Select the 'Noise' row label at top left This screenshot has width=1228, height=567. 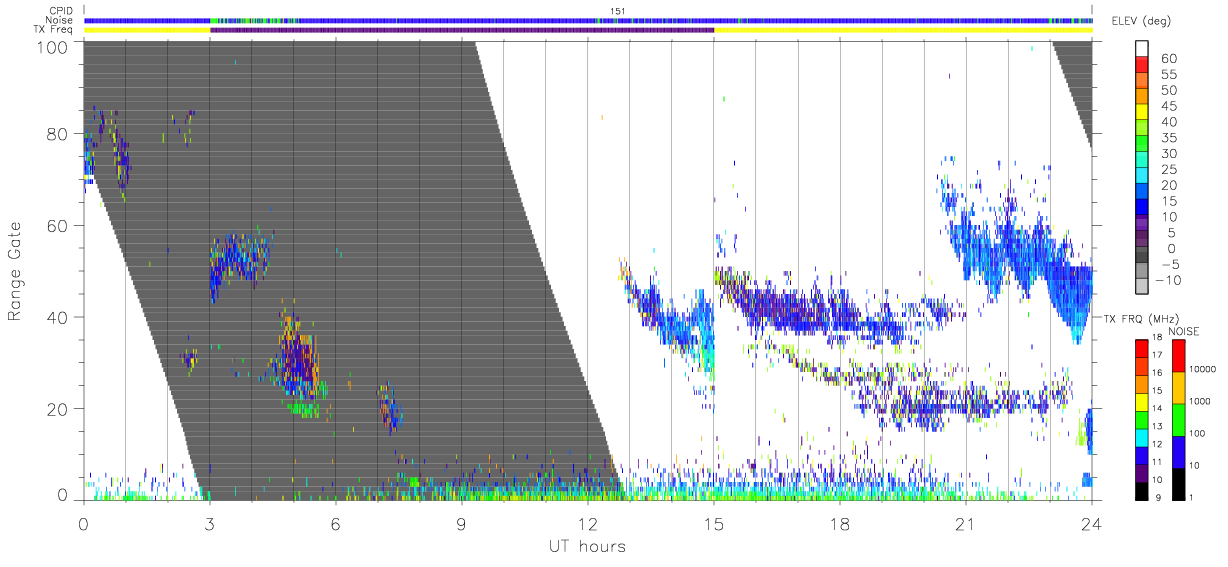pos(61,20)
